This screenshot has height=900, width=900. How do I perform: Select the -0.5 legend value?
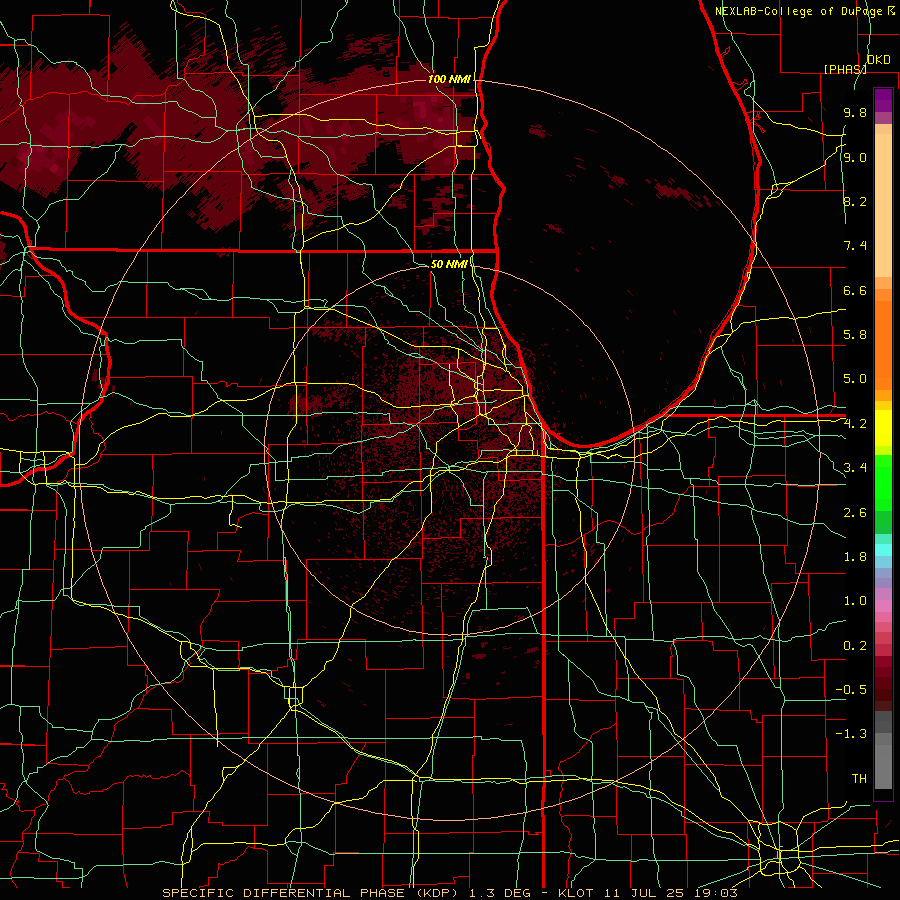(x=851, y=690)
